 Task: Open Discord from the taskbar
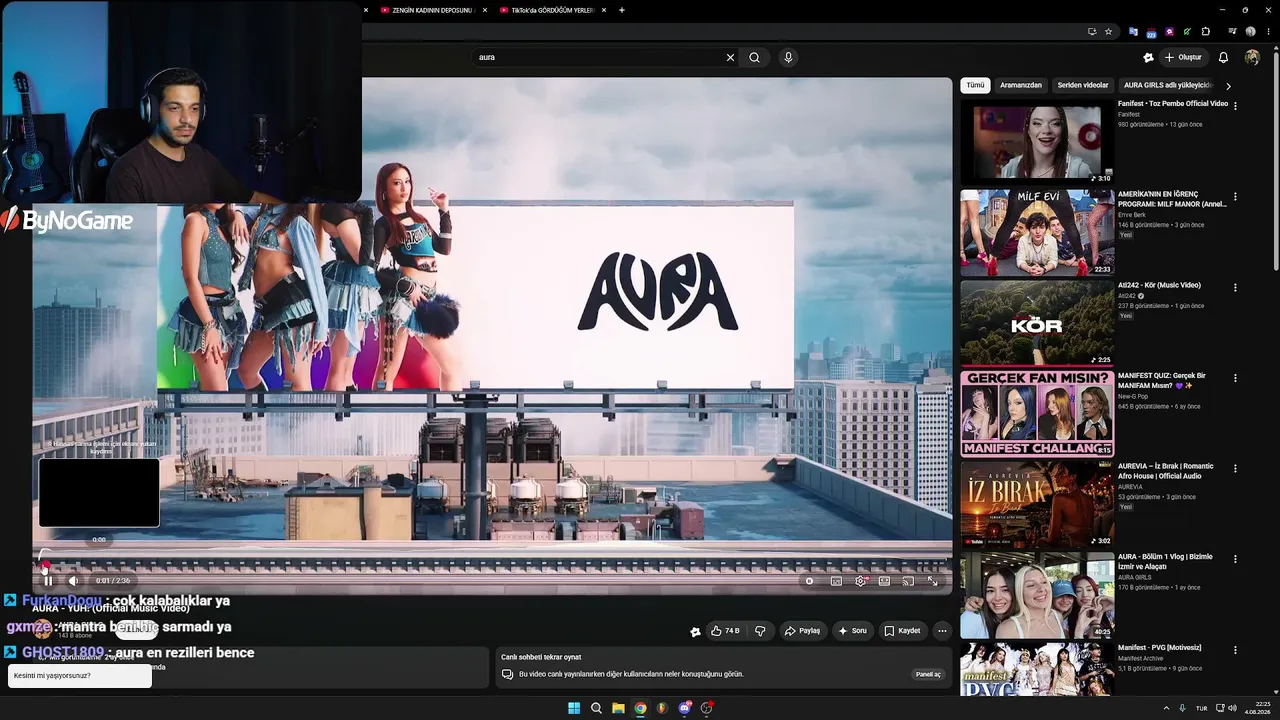[x=684, y=708]
